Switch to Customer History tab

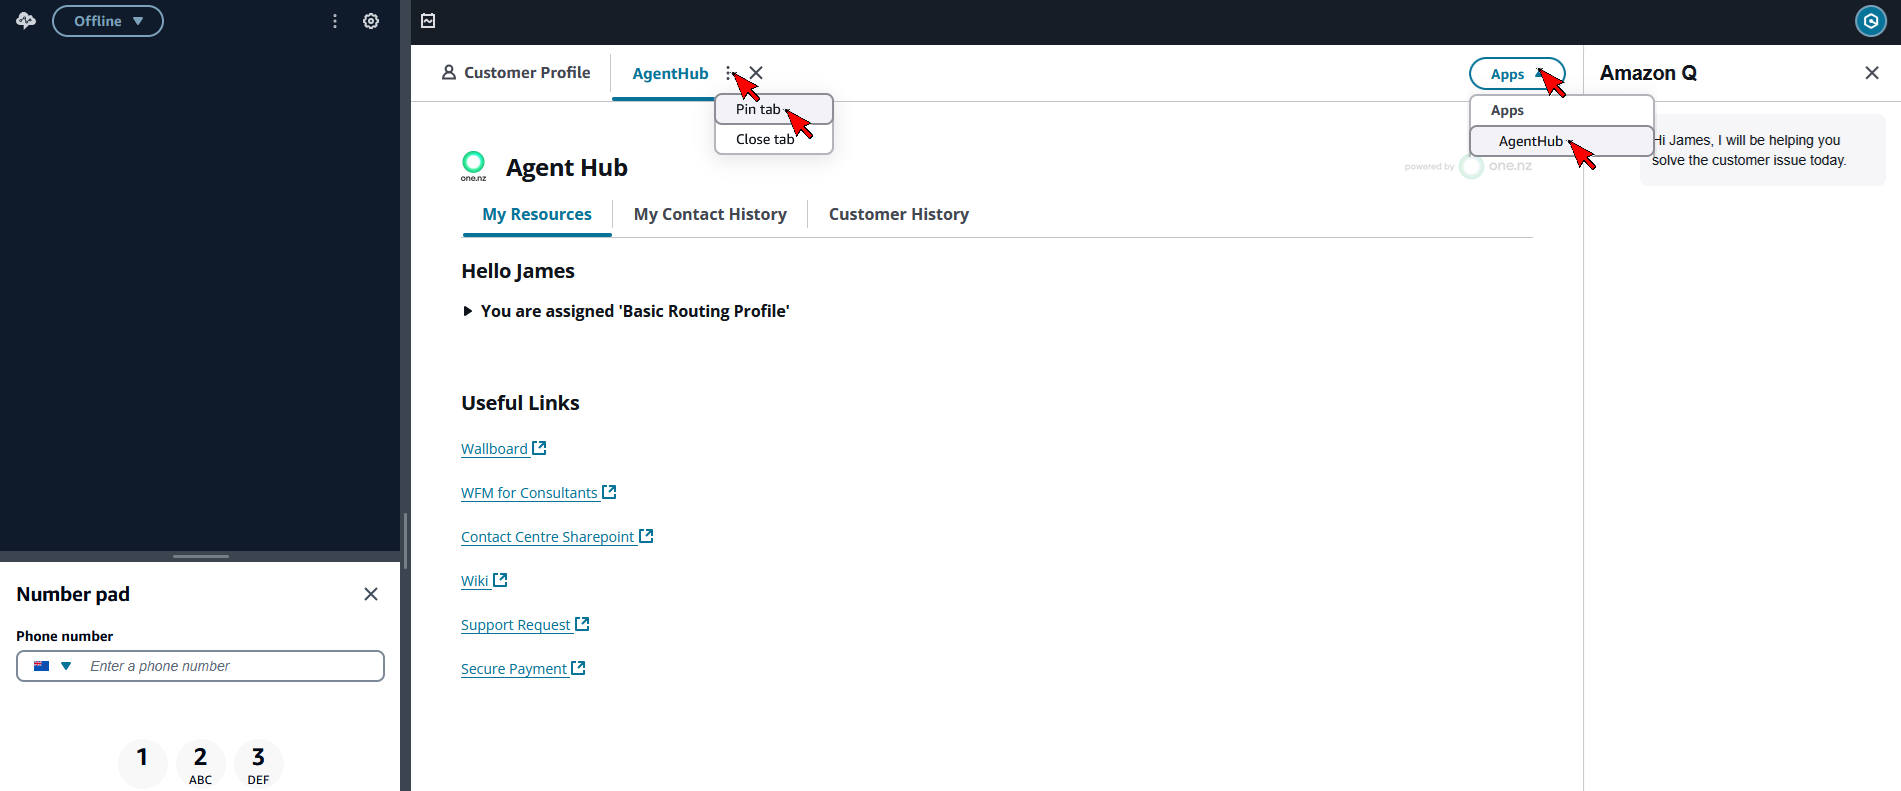[898, 214]
